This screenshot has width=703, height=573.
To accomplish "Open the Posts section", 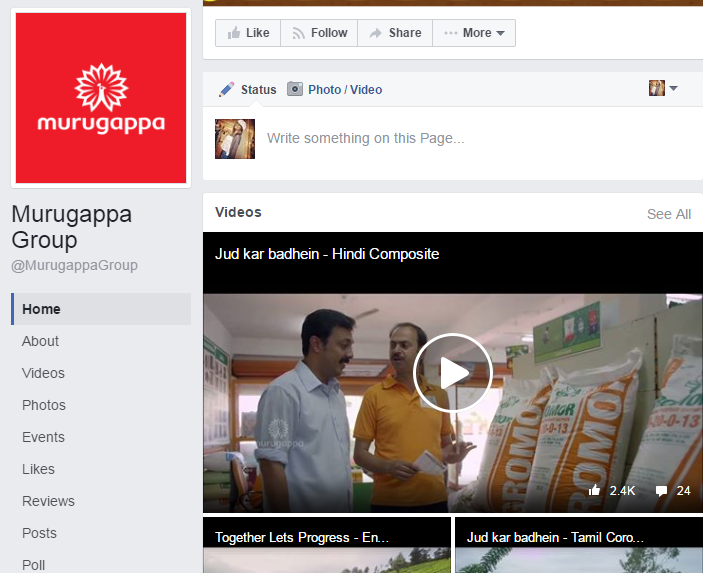I will tap(39, 533).
